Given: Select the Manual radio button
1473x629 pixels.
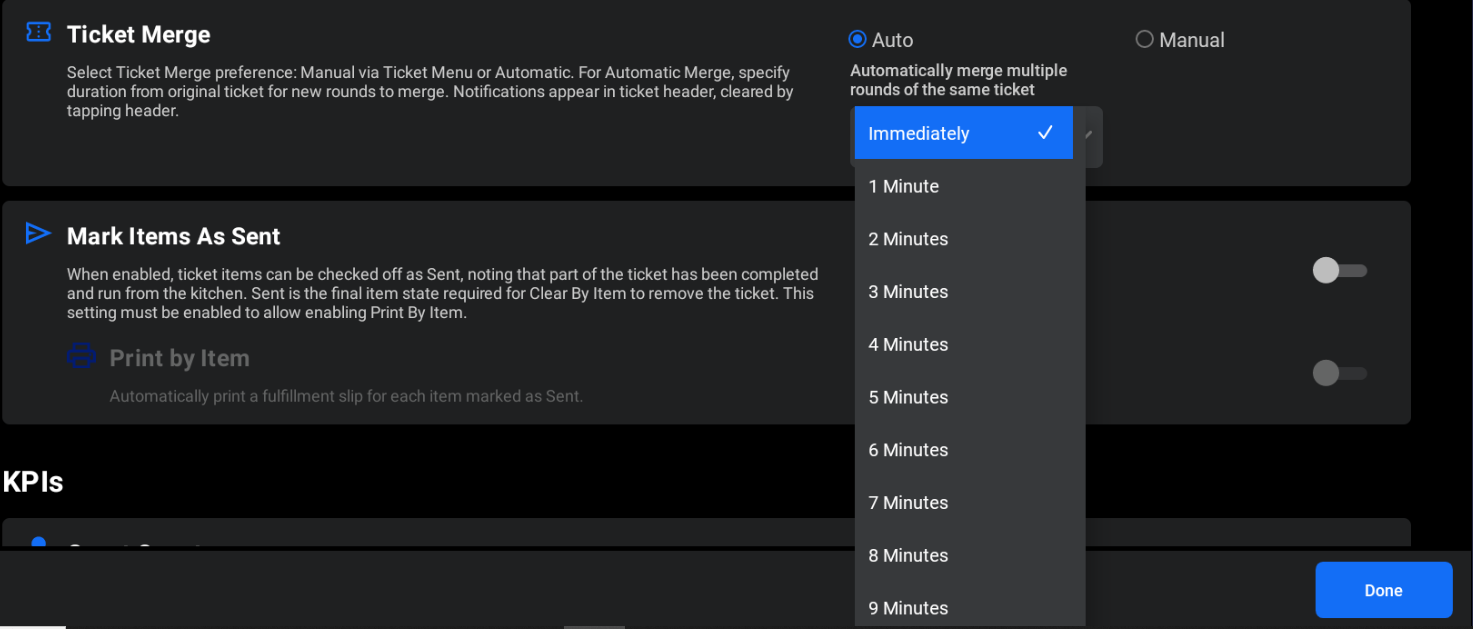Looking at the screenshot, I should (1144, 40).
